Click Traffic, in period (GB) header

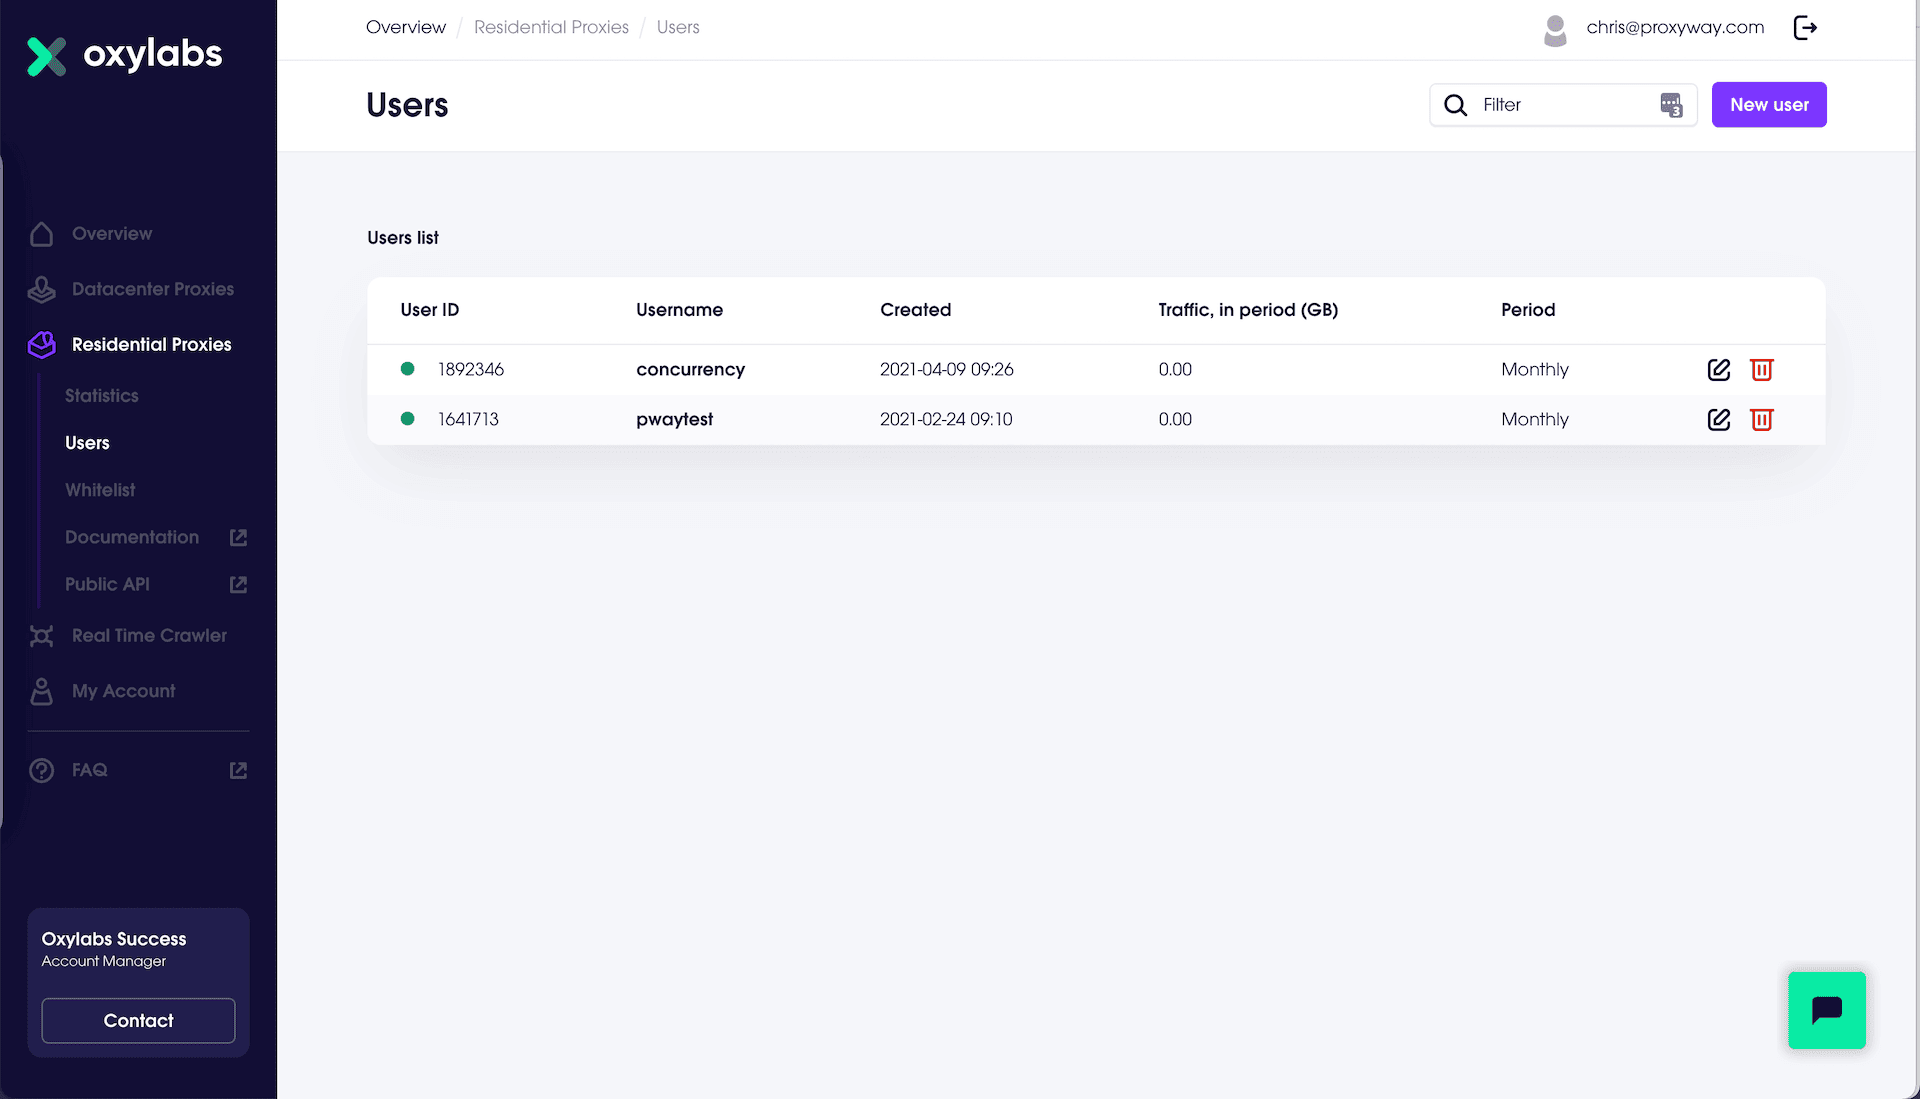click(1248, 310)
